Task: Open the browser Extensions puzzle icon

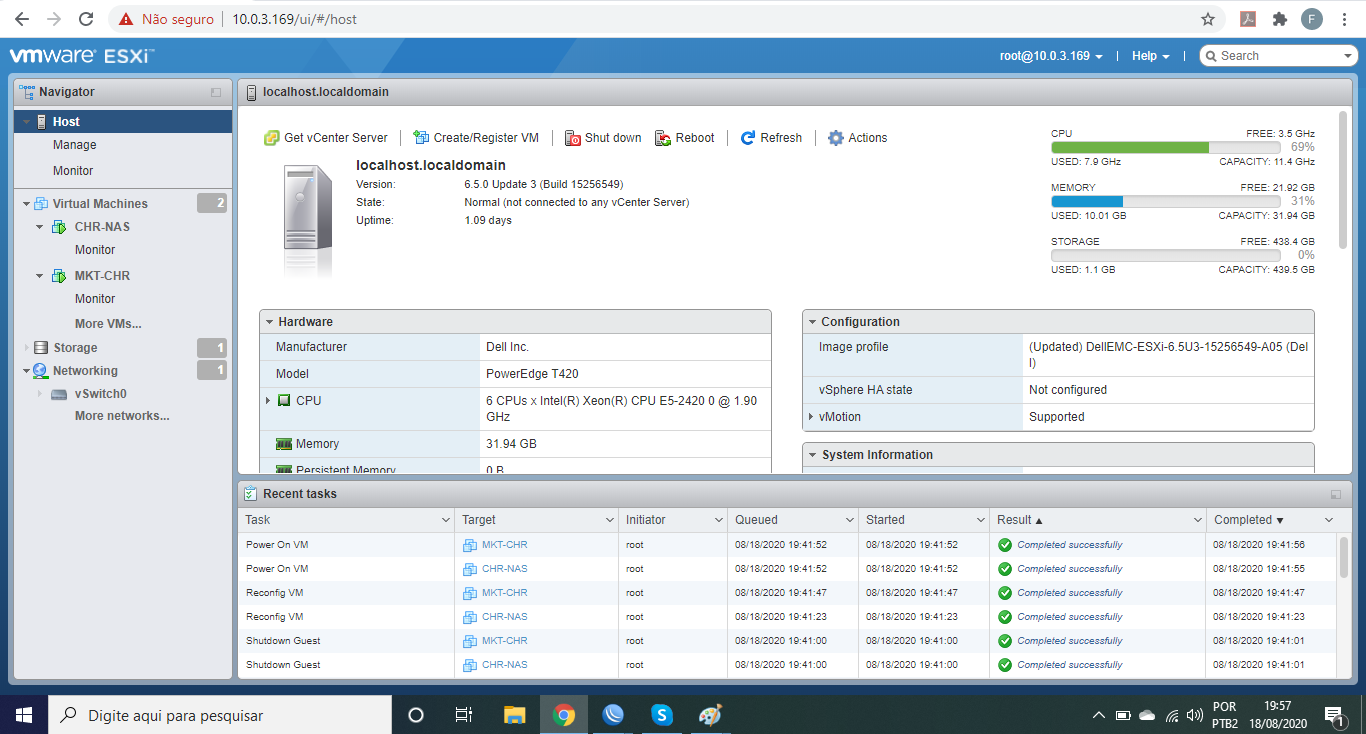Action: tap(1279, 19)
